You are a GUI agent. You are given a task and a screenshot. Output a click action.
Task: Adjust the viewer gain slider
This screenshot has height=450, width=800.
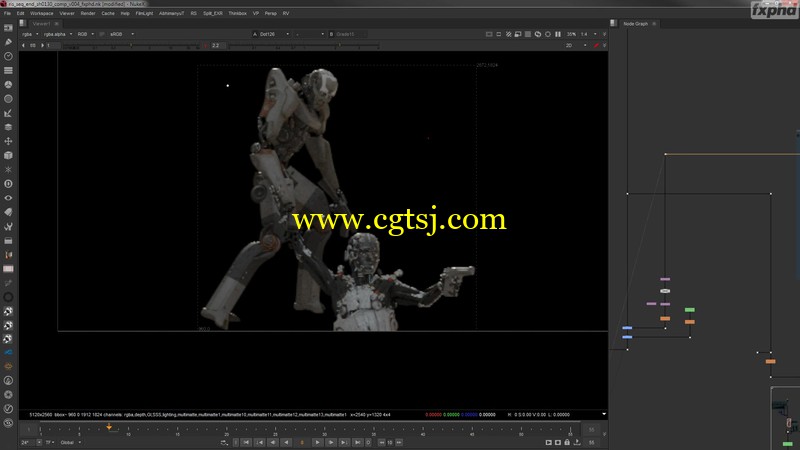point(132,46)
